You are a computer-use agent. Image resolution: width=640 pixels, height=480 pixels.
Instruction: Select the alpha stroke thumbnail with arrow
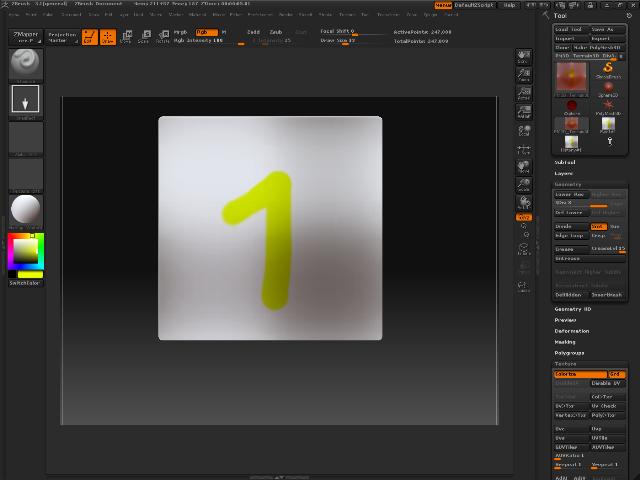tap(25, 99)
